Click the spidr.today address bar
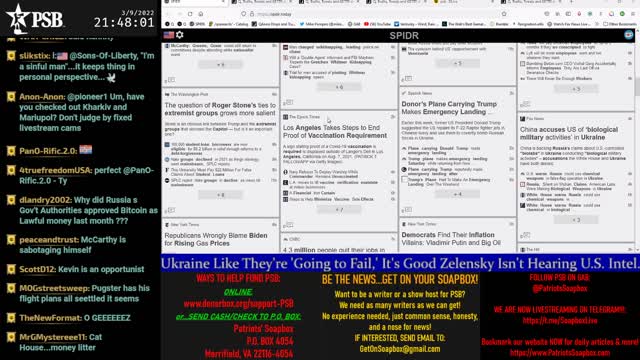The image size is (640, 360). 367,14
